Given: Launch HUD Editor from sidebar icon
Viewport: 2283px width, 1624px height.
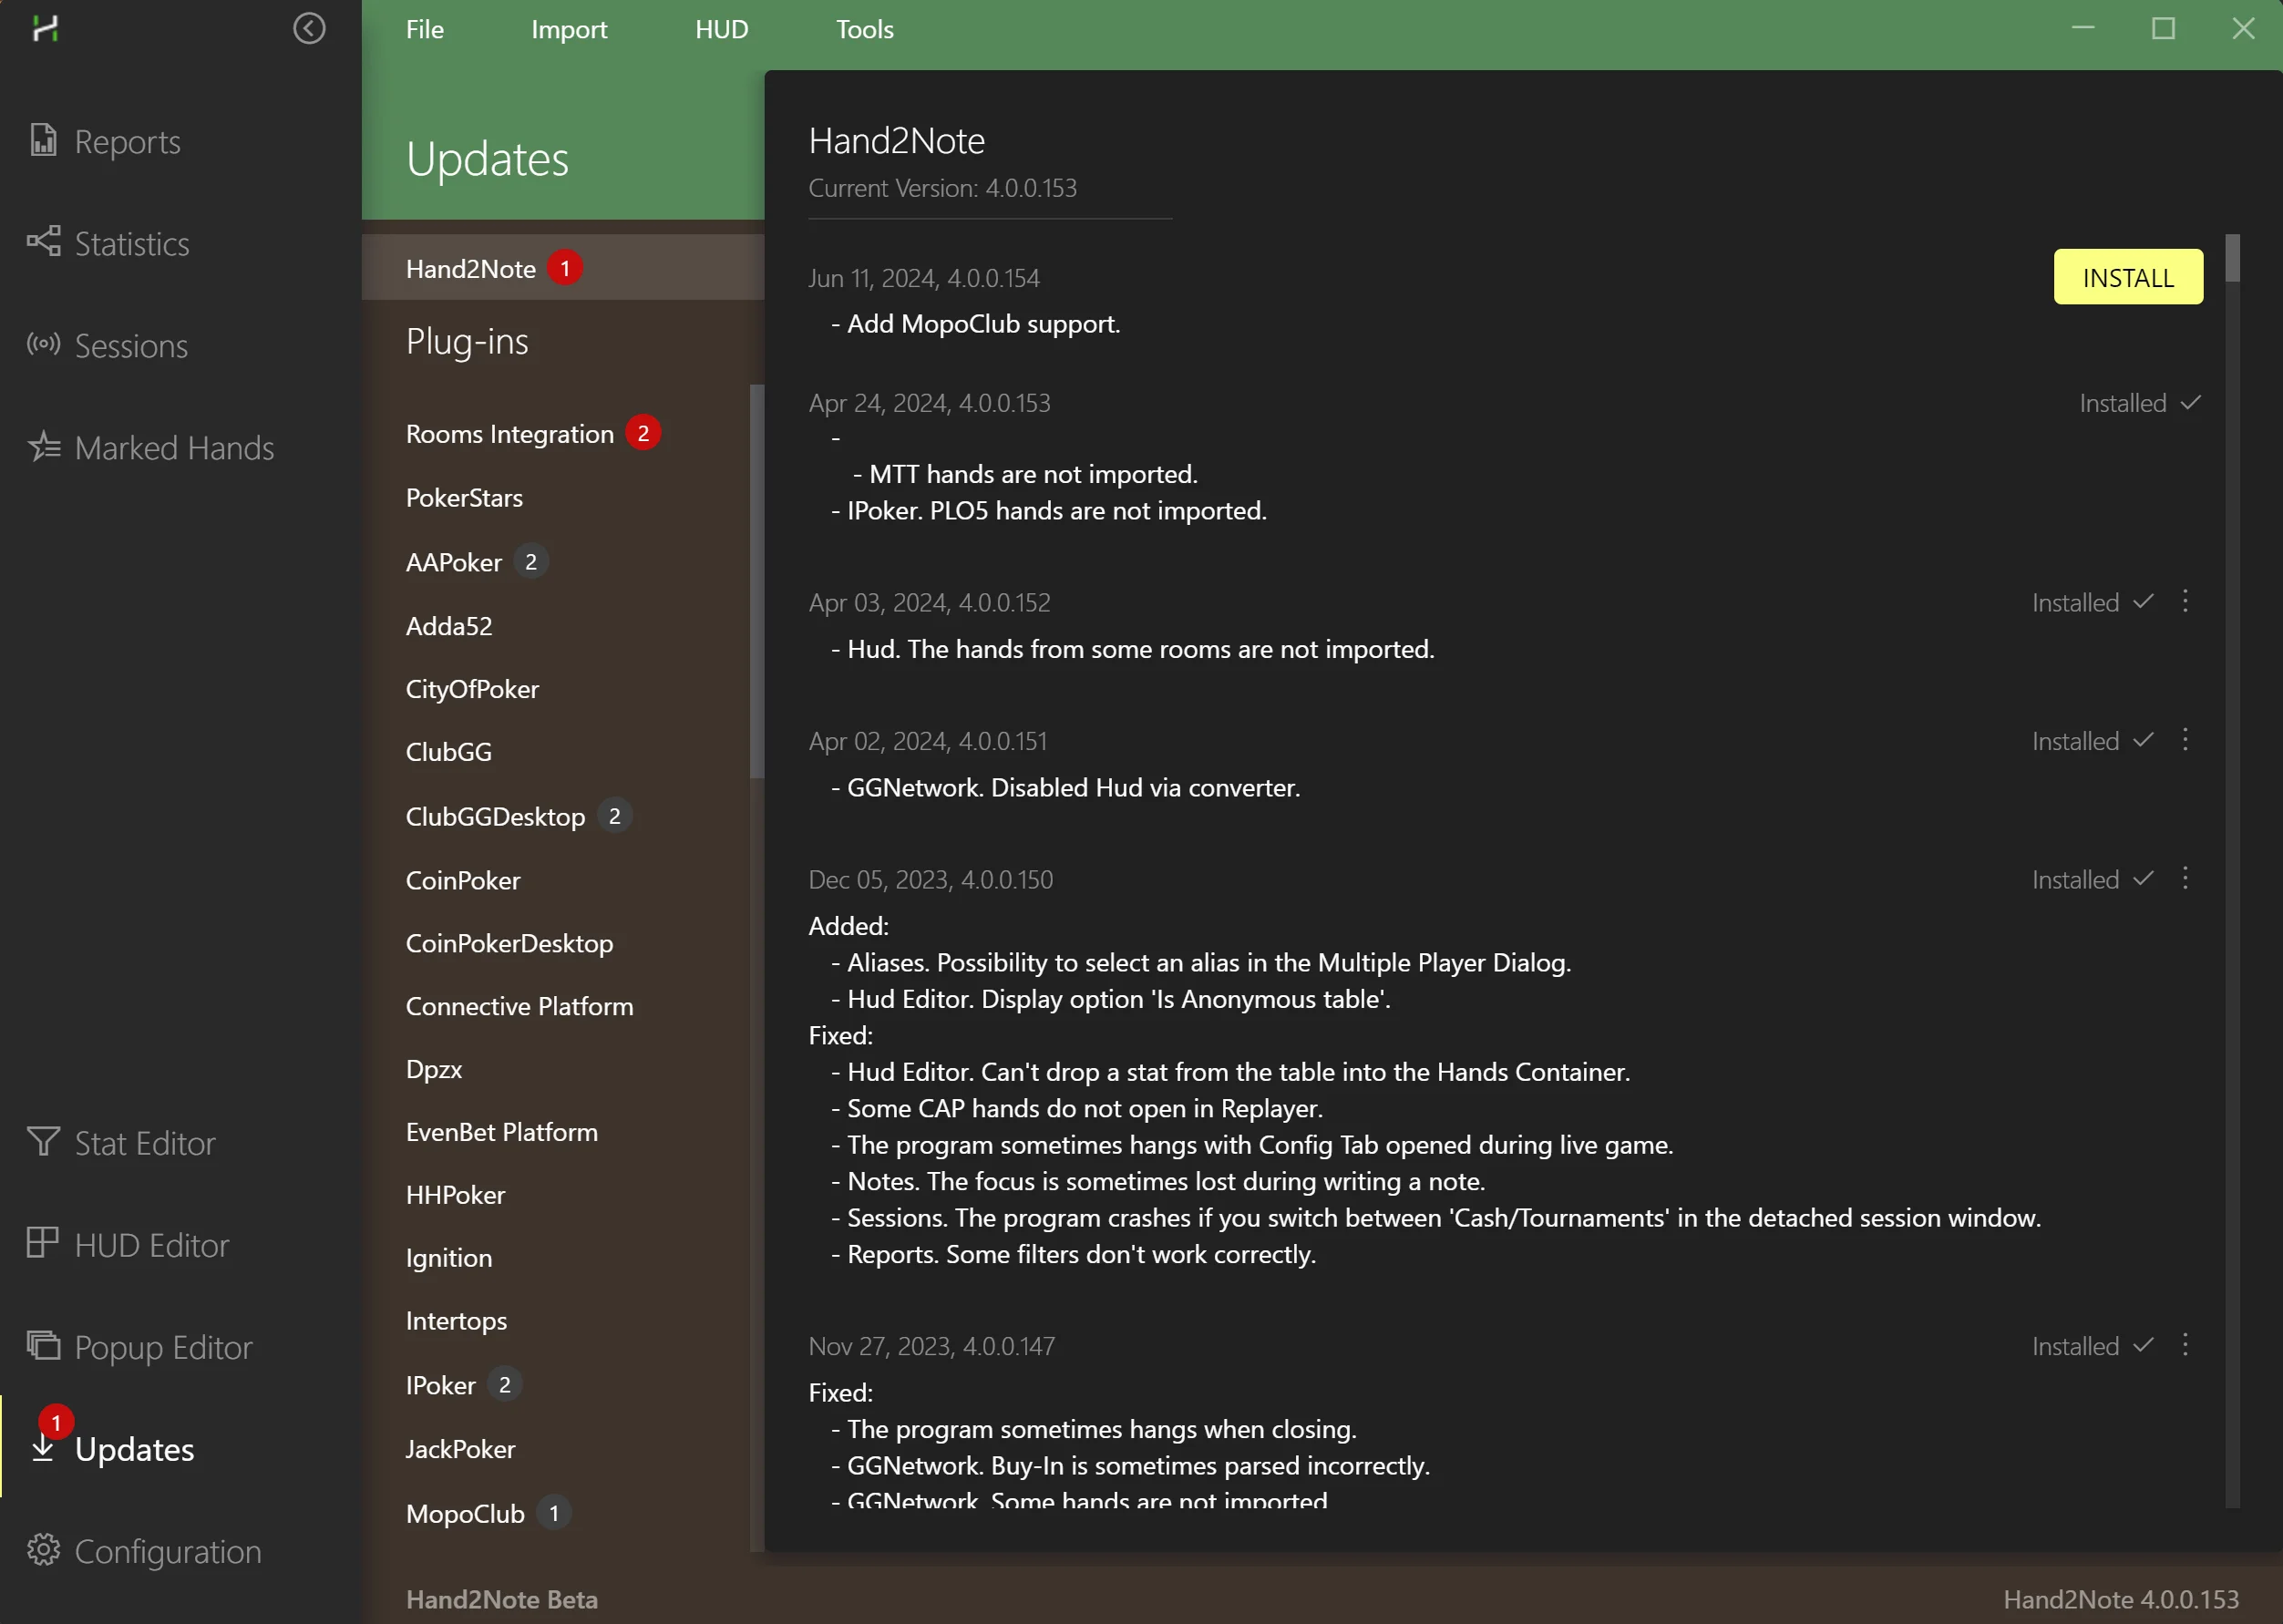Looking at the screenshot, I should pyautogui.click(x=43, y=1243).
